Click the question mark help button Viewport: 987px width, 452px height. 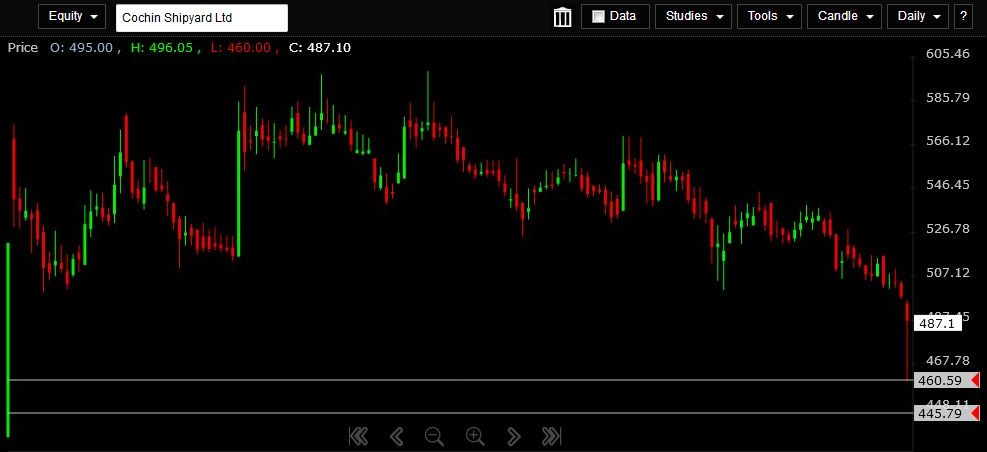click(x=963, y=17)
